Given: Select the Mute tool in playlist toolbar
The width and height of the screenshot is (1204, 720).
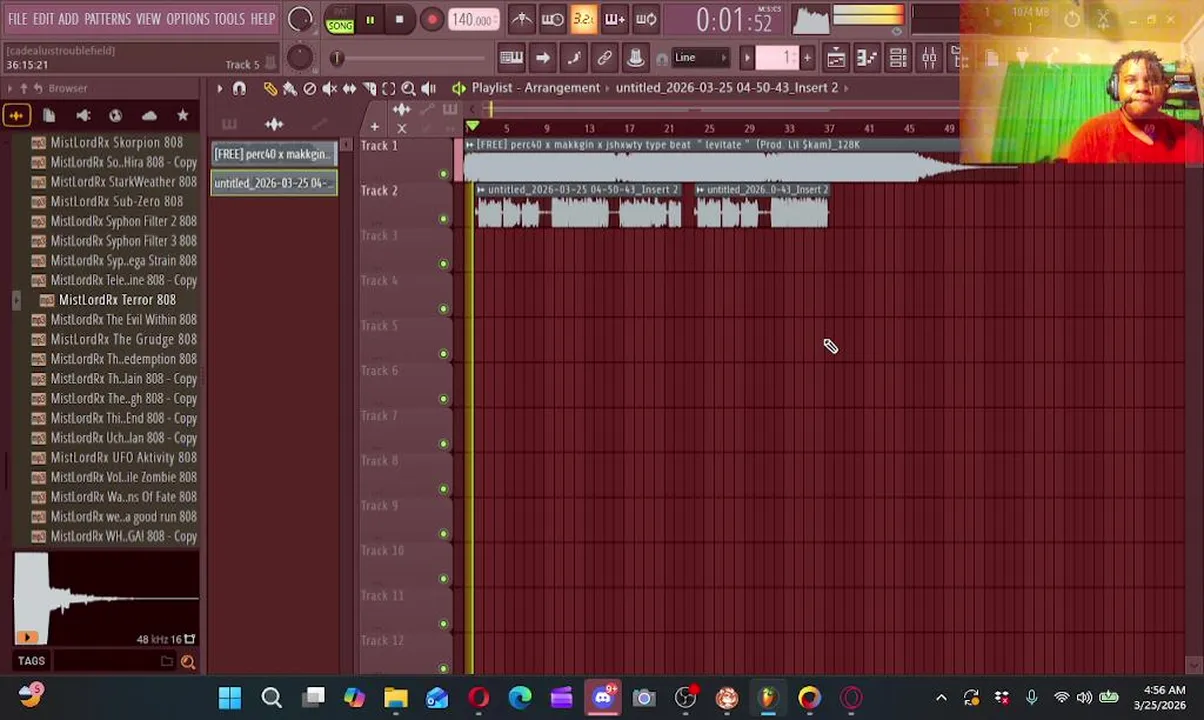Looking at the screenshot, I should [x=329, y=89].
